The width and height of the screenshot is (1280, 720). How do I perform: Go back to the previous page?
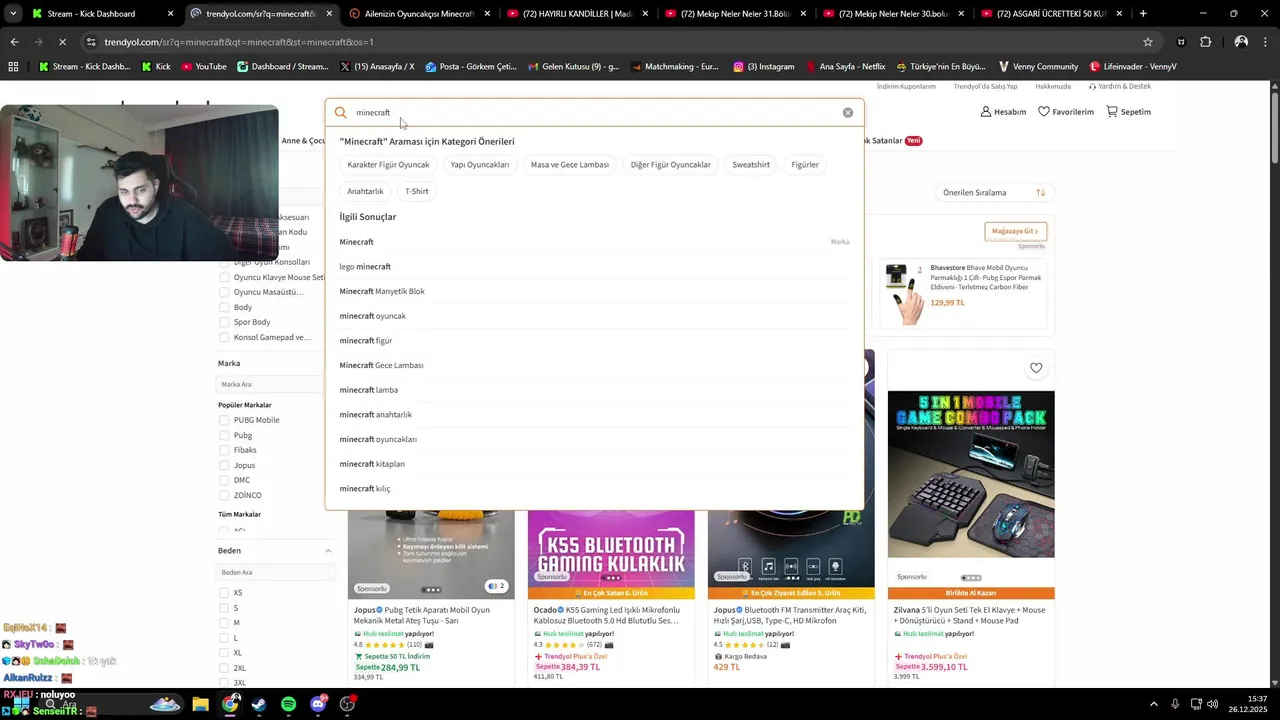(x=14, y=42)
